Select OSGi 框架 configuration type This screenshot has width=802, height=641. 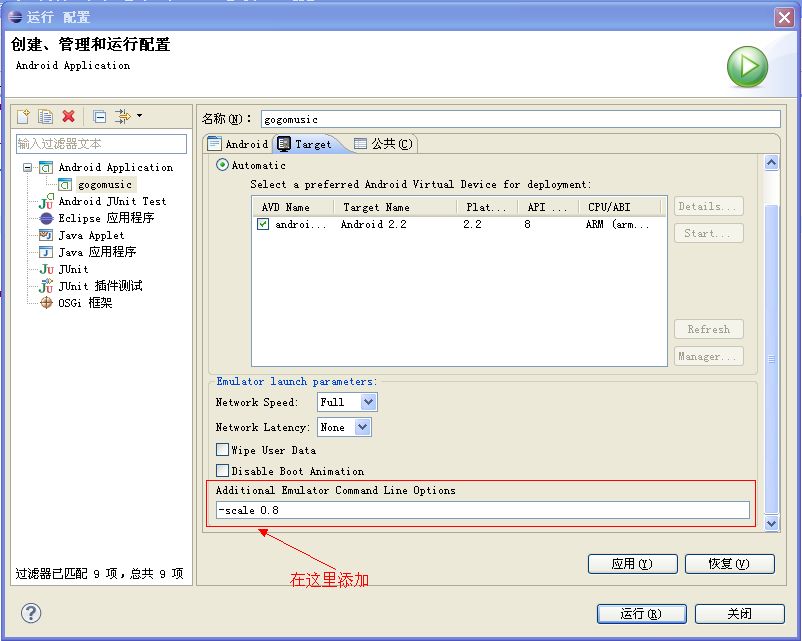[85, 303]
